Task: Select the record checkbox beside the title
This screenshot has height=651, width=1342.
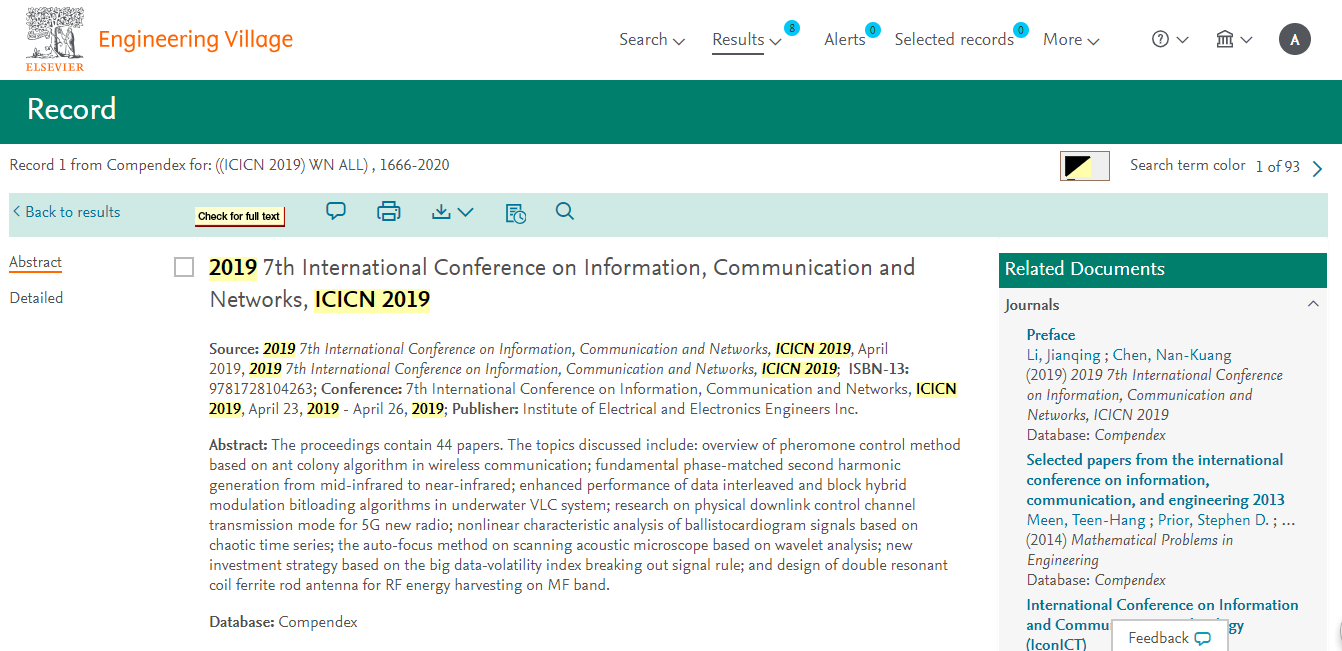Action: pyautogui.click(x=184, y=267)
